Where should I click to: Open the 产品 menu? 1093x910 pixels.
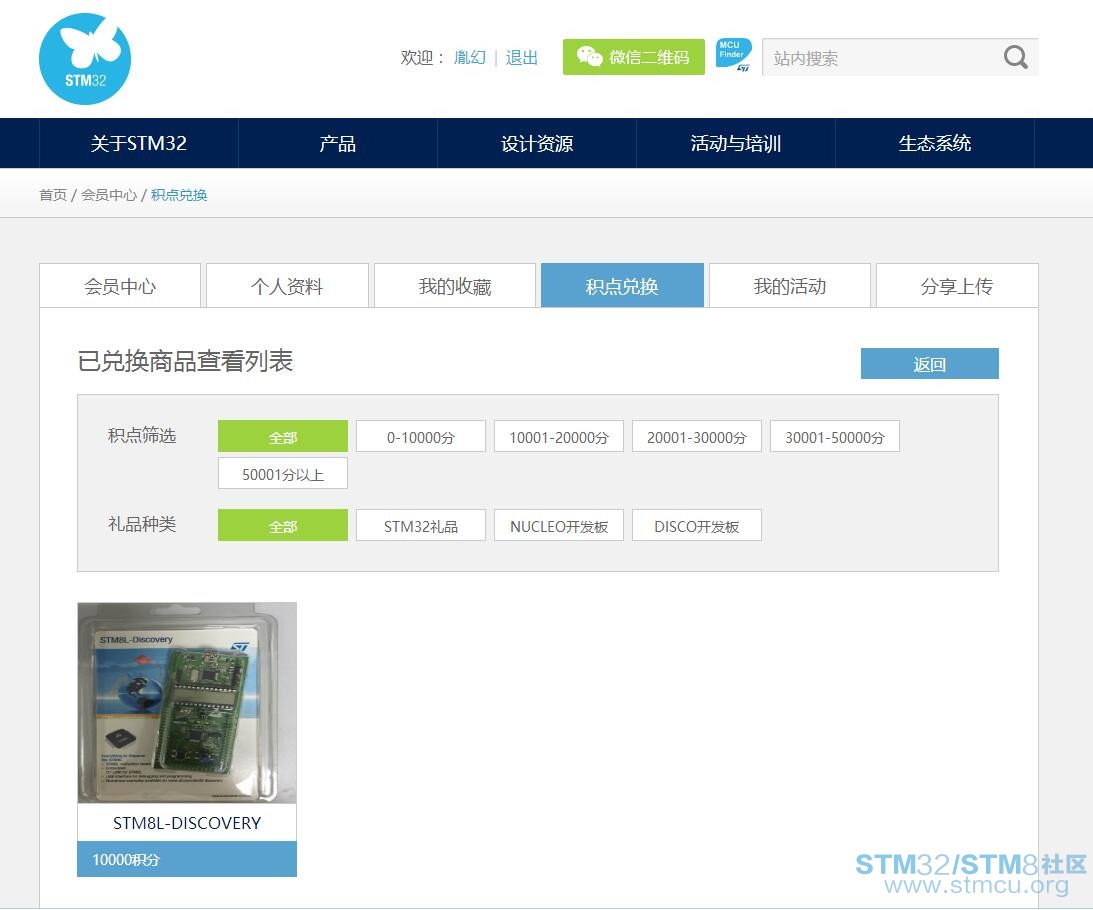[x=337, y=144]
